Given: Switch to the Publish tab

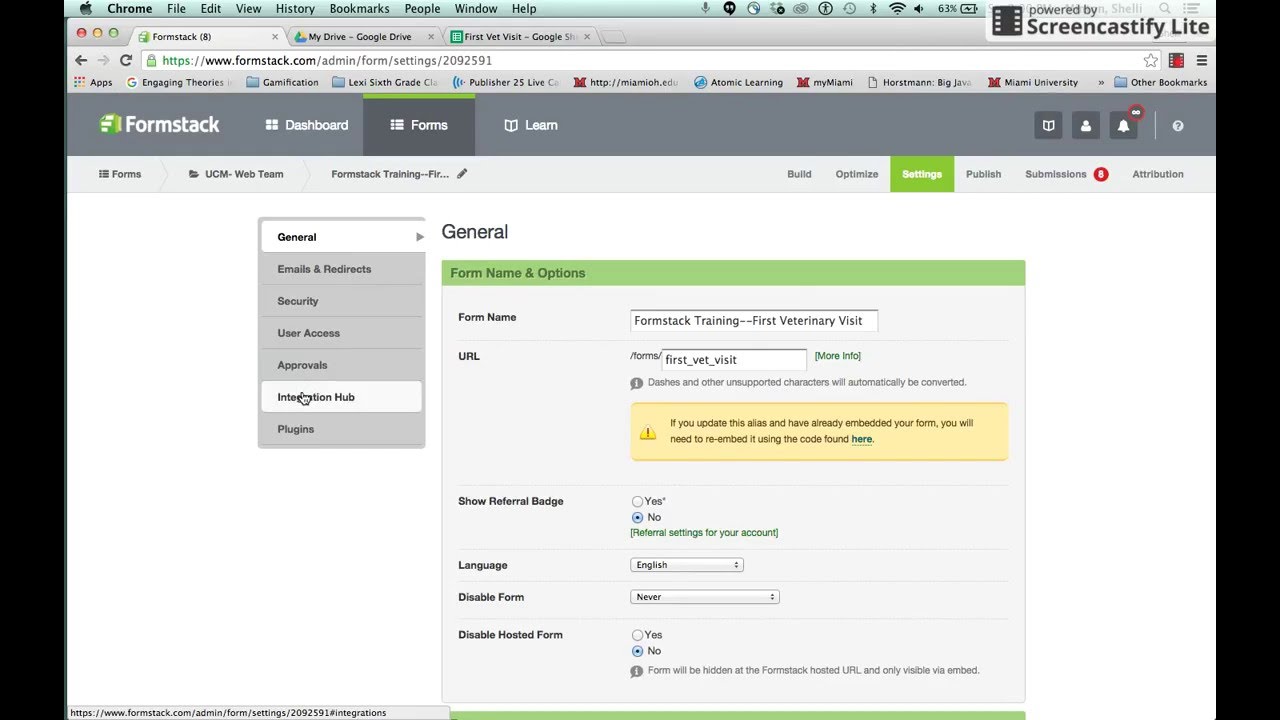Looking at the screenshot, I should (x=983, y=174).
